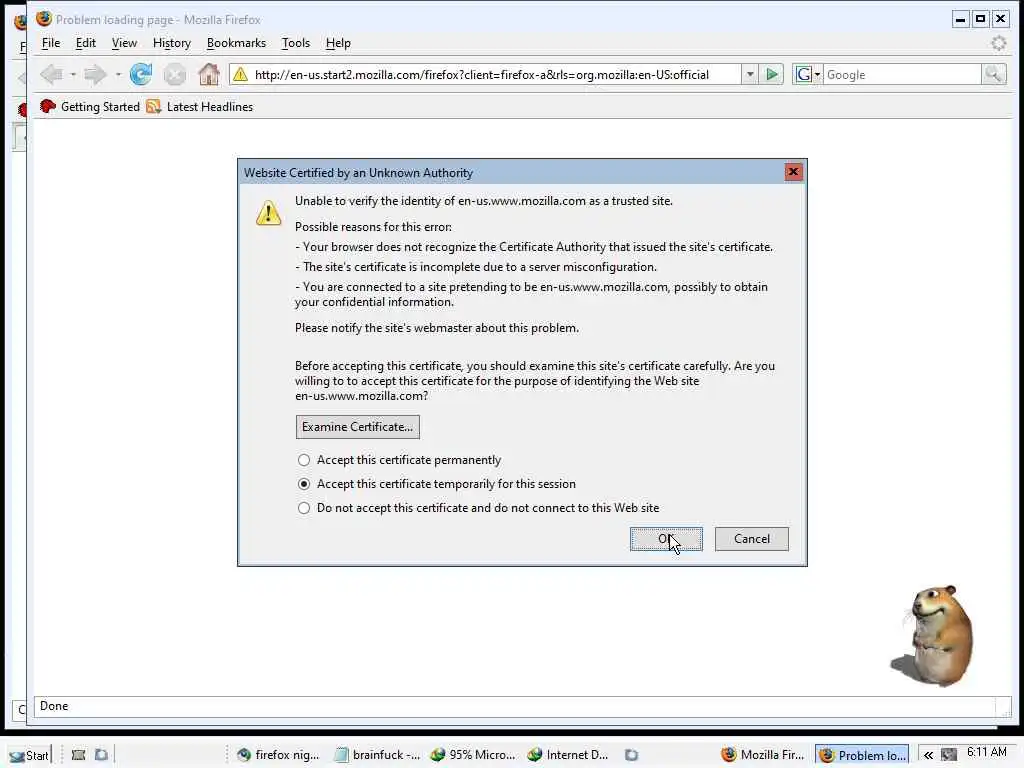Switch to the firefox nig... taskbar item
This screenshot has width=1024, height=768.
[x=279, y=755]
